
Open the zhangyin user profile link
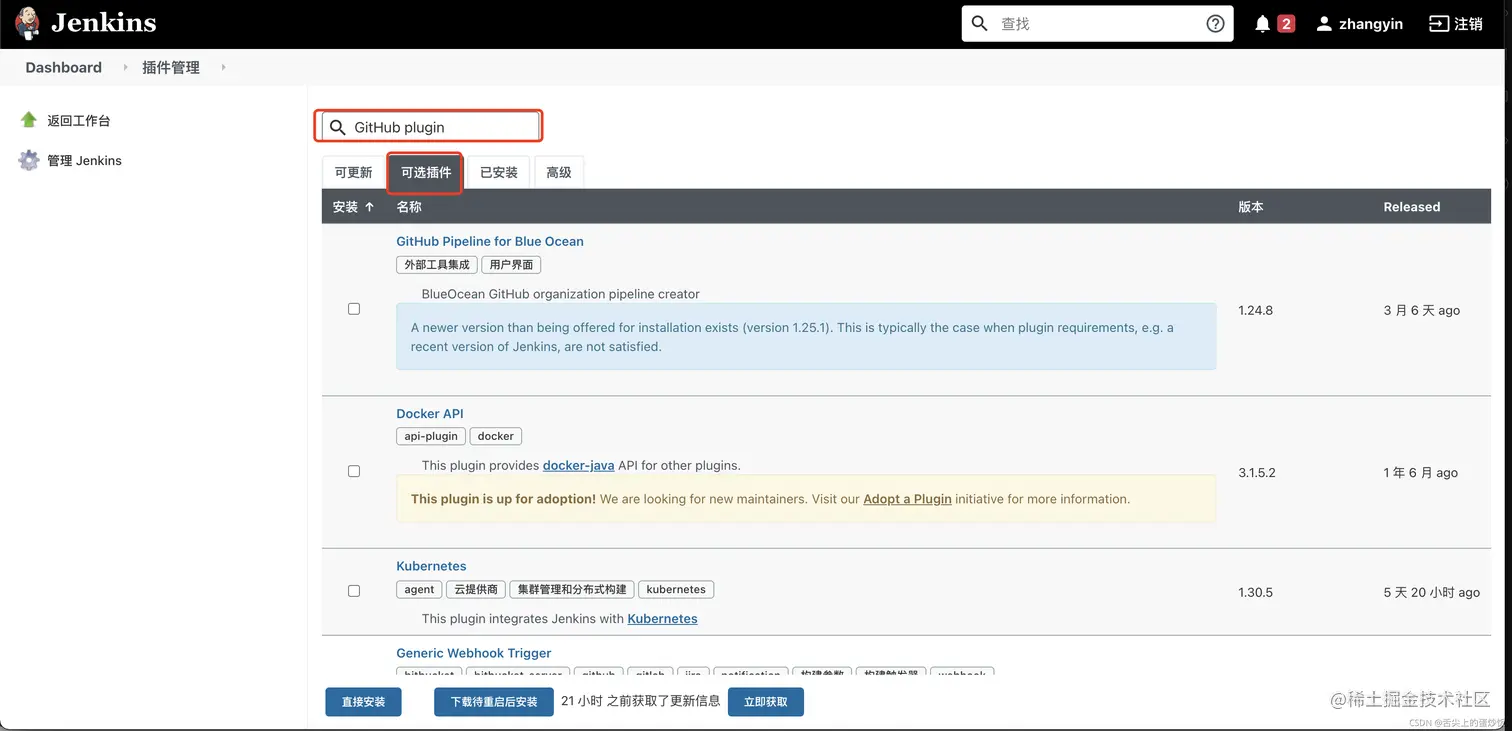coord(1371,24)
